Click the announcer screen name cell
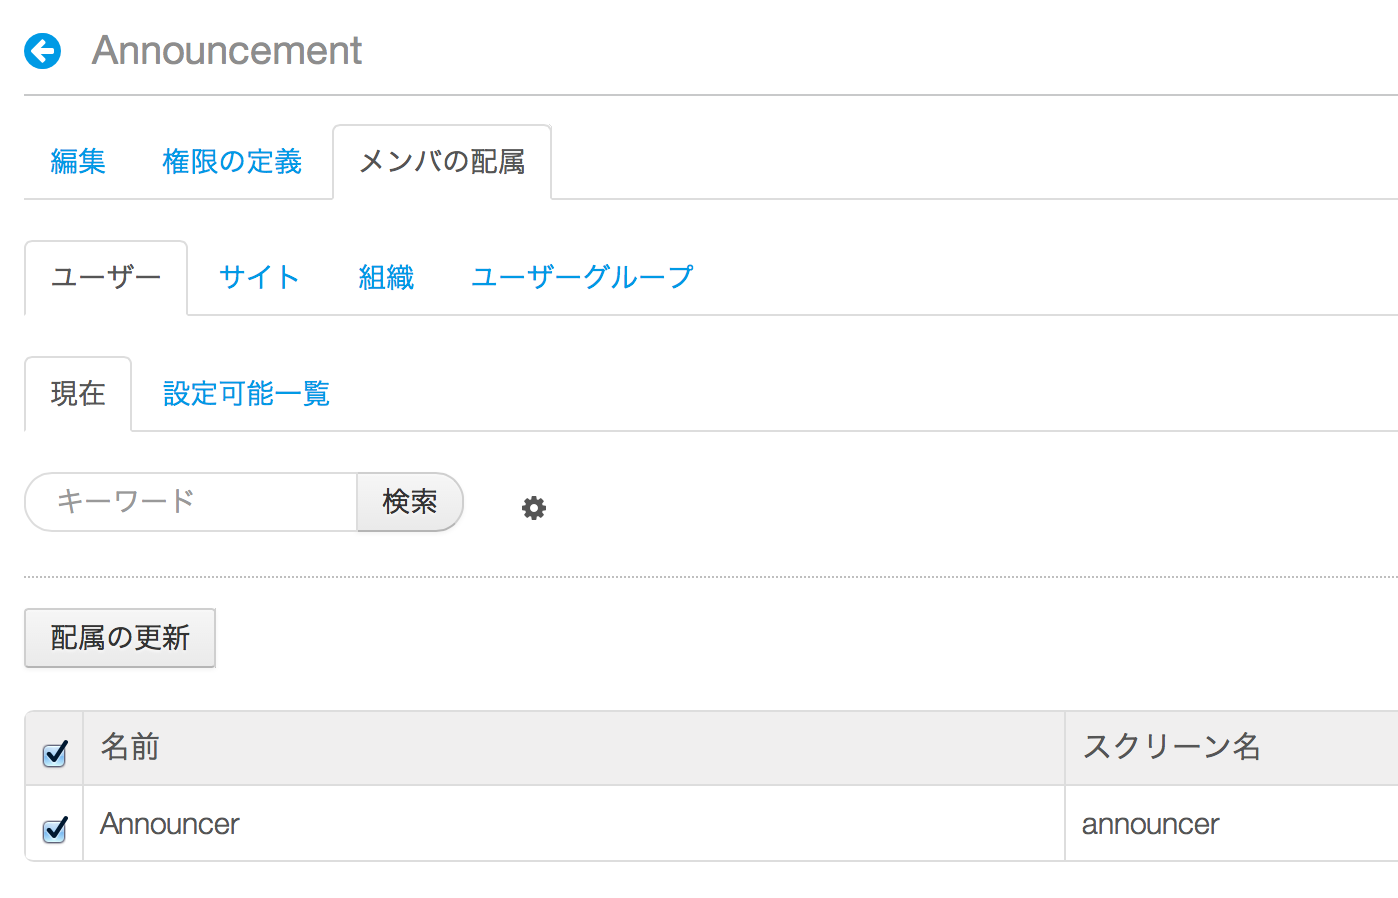This screenshot has width=1398, height=898. 1150,824
